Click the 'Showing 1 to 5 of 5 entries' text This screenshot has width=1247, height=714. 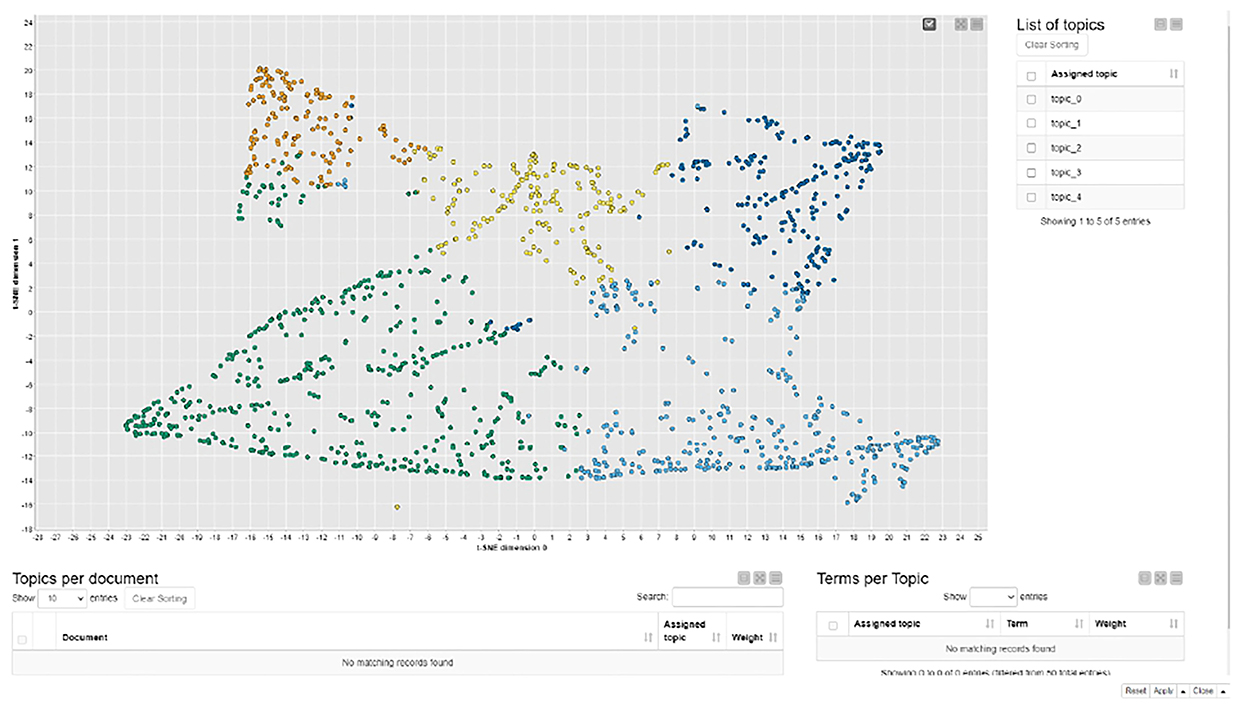point(1095,220)
